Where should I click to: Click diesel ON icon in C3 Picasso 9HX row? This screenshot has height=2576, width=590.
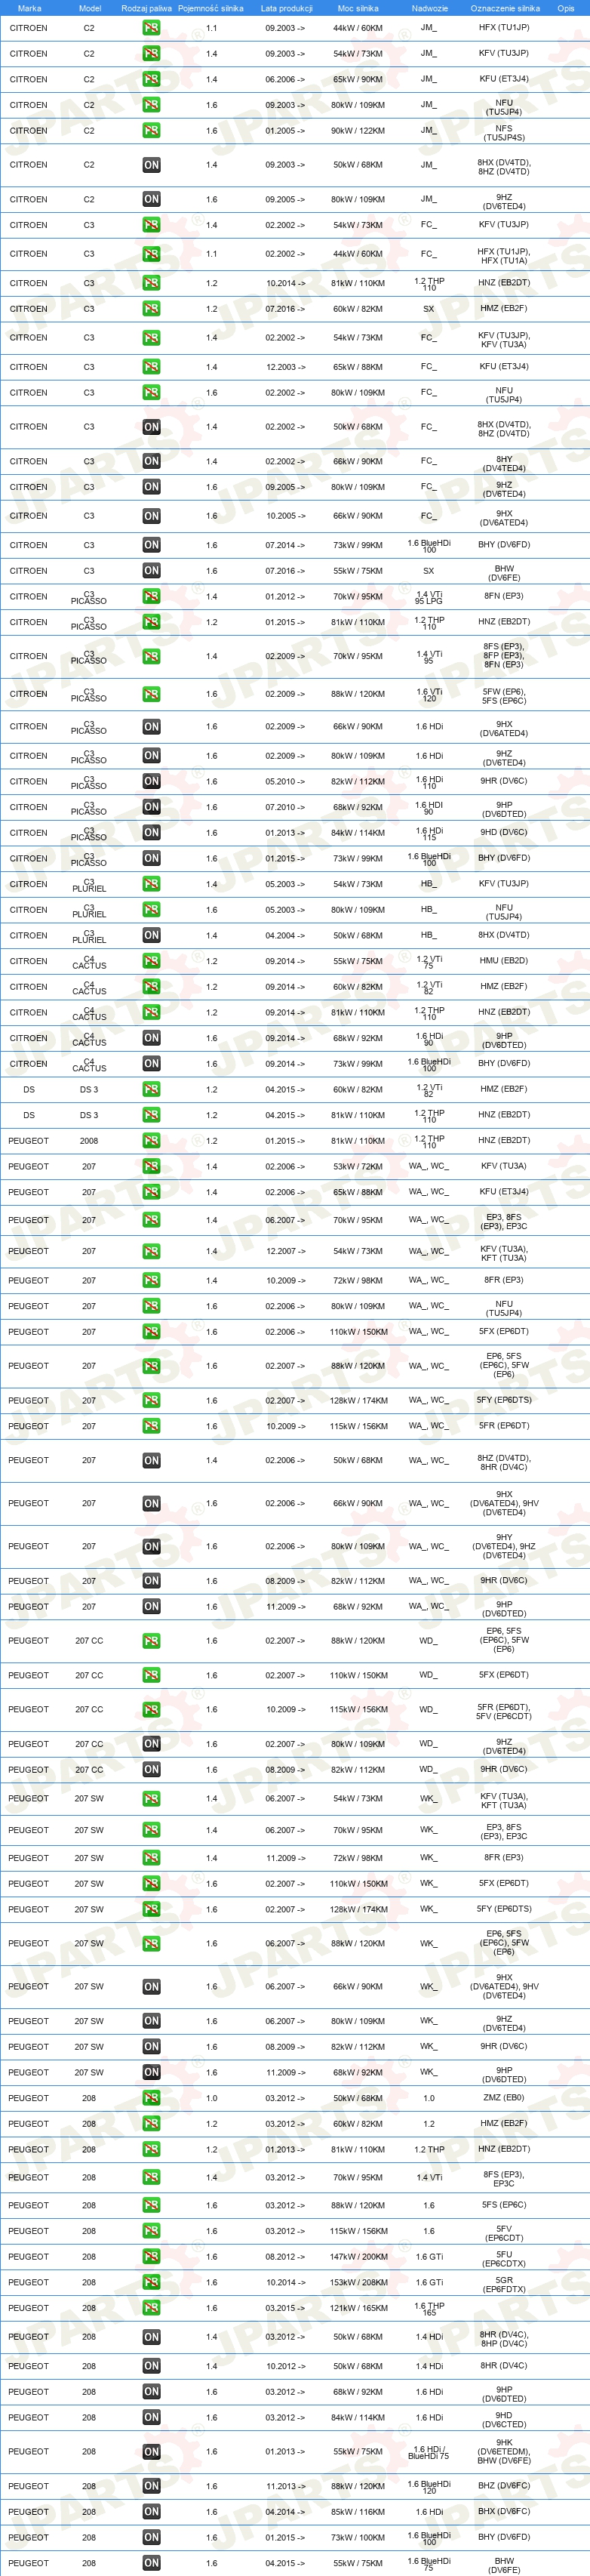151,727
